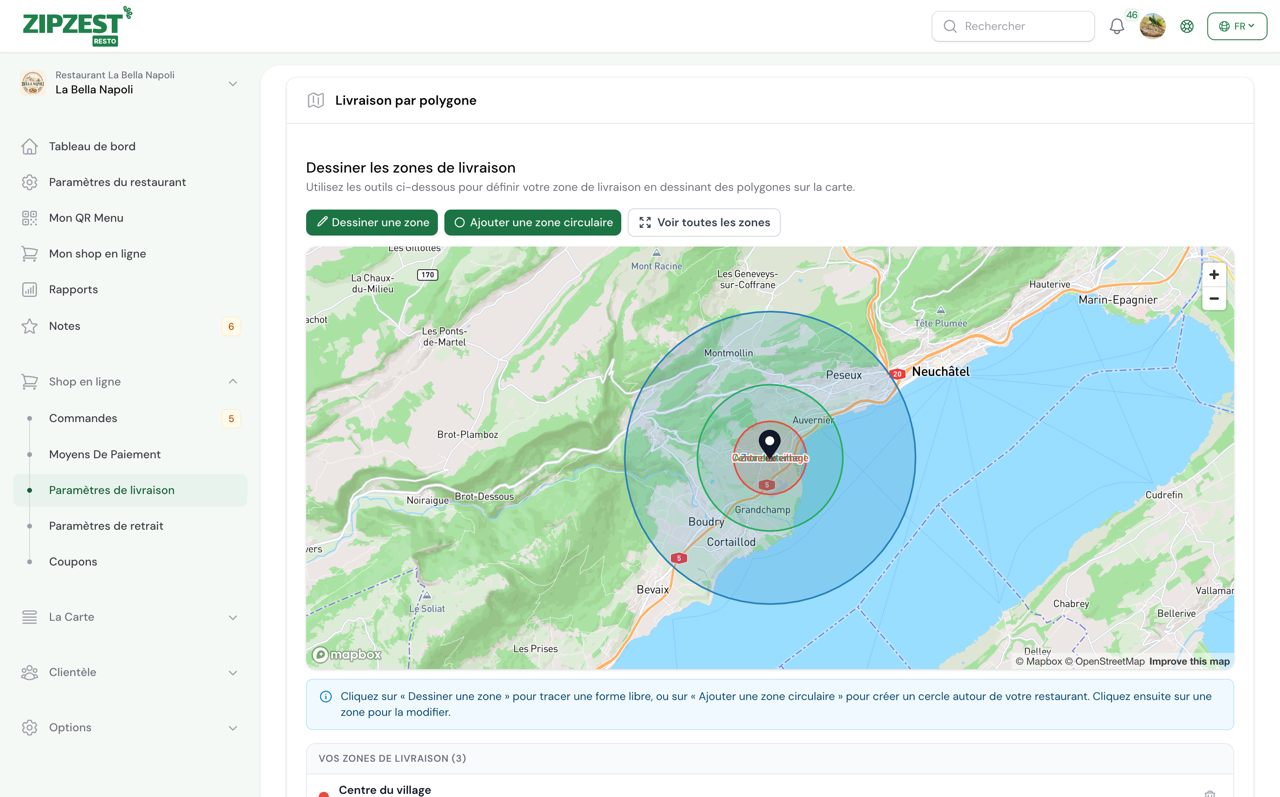Open Paramètres de retrait
1280x797 pixels.
point(106,526)
